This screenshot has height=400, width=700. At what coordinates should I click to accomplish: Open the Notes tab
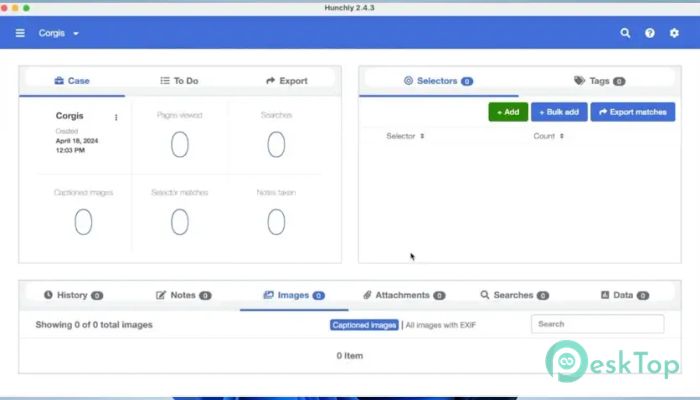tap(183, 295)
